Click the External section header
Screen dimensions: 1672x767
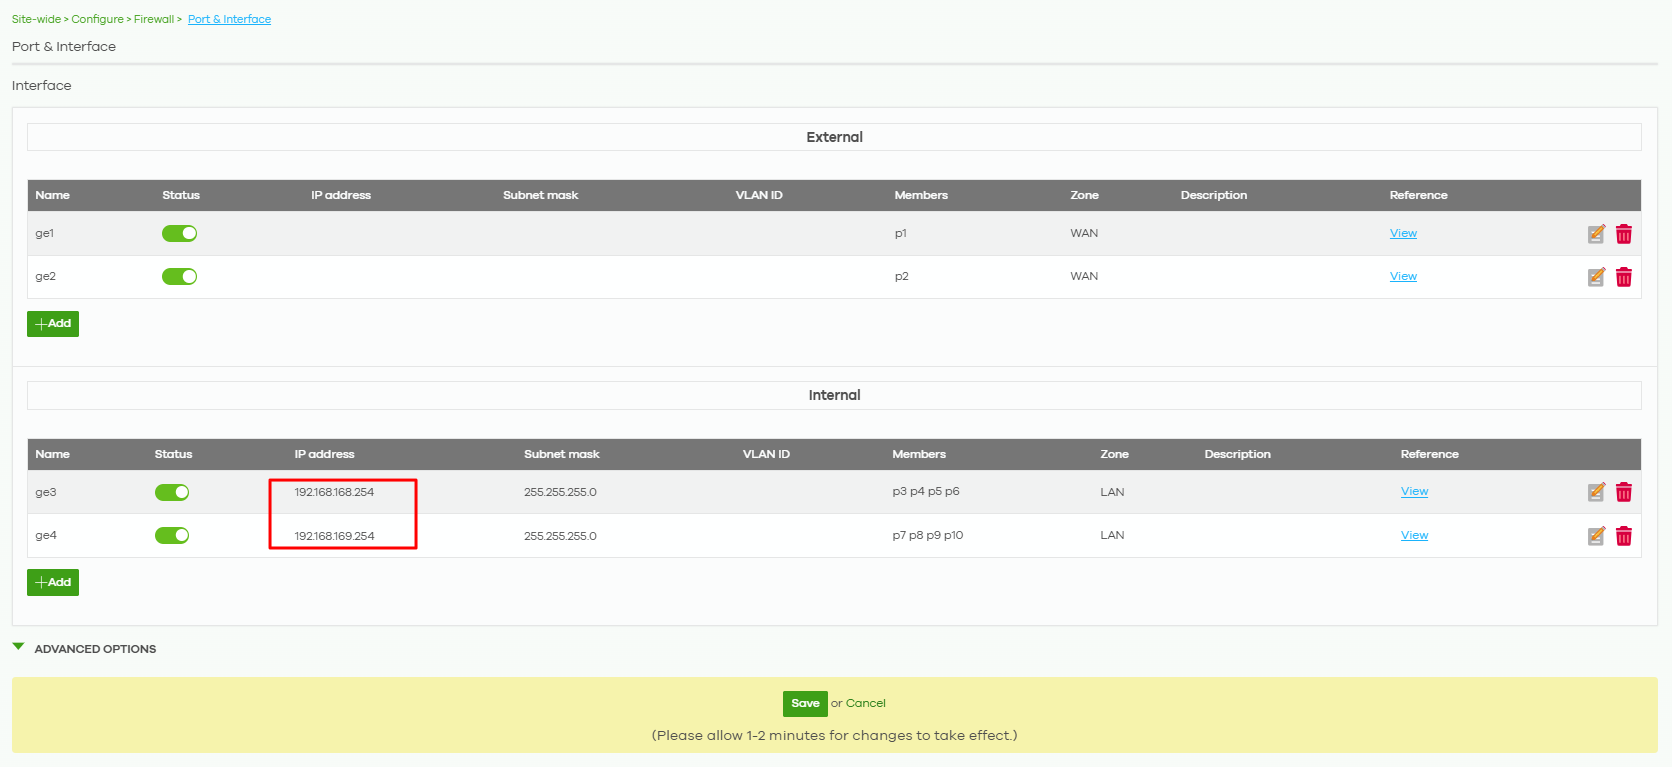click(x=834, y=137)
